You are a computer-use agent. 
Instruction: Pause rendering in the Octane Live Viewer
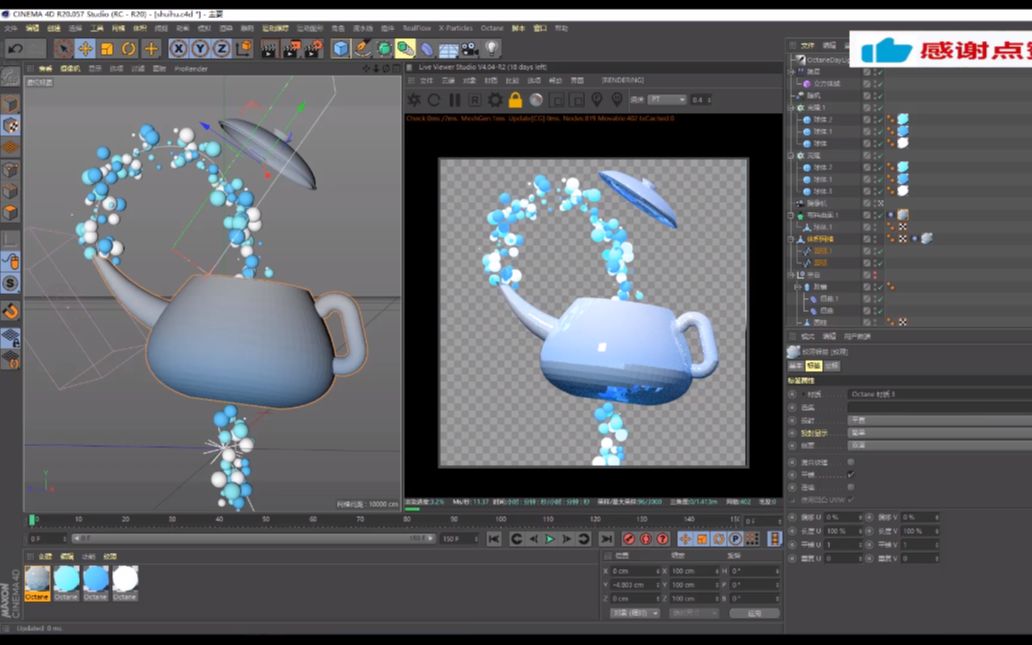tap(454, 99)
